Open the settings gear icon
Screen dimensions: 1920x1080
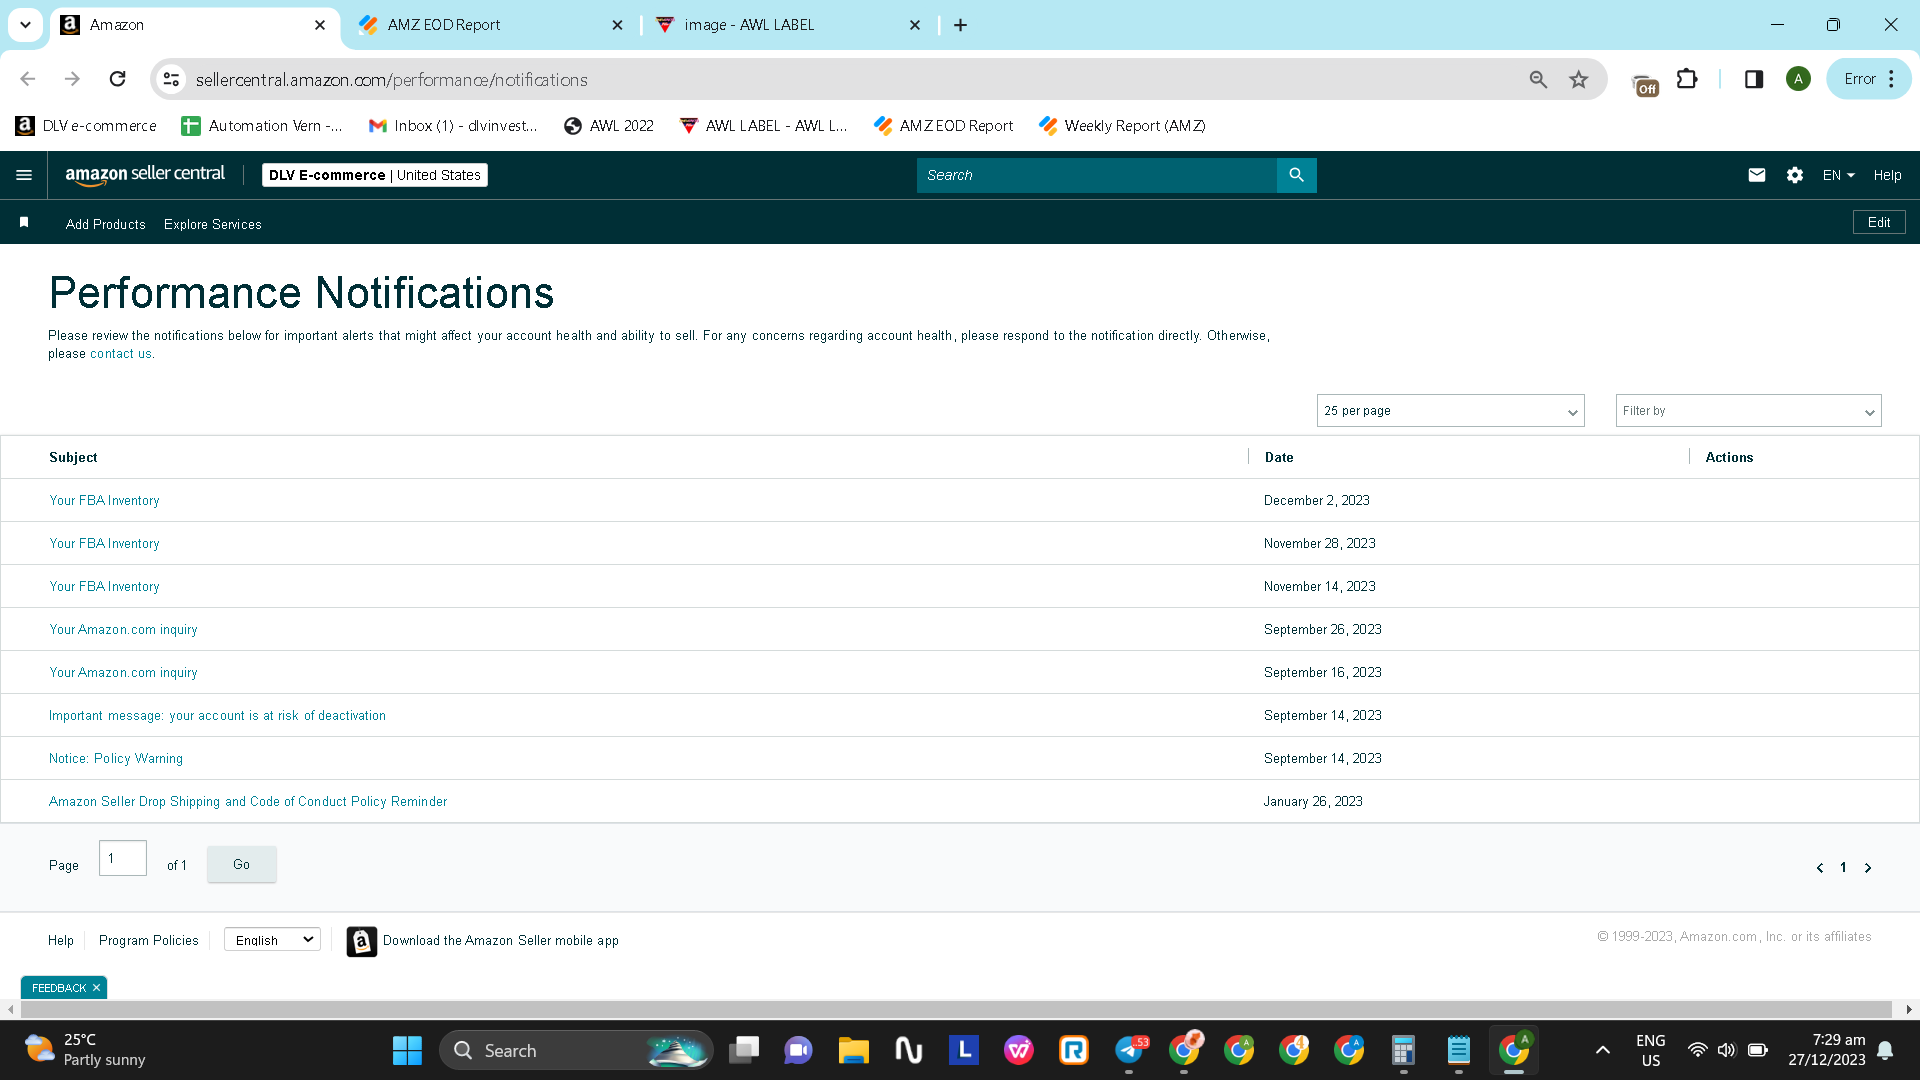click(x=1795, y=175)
